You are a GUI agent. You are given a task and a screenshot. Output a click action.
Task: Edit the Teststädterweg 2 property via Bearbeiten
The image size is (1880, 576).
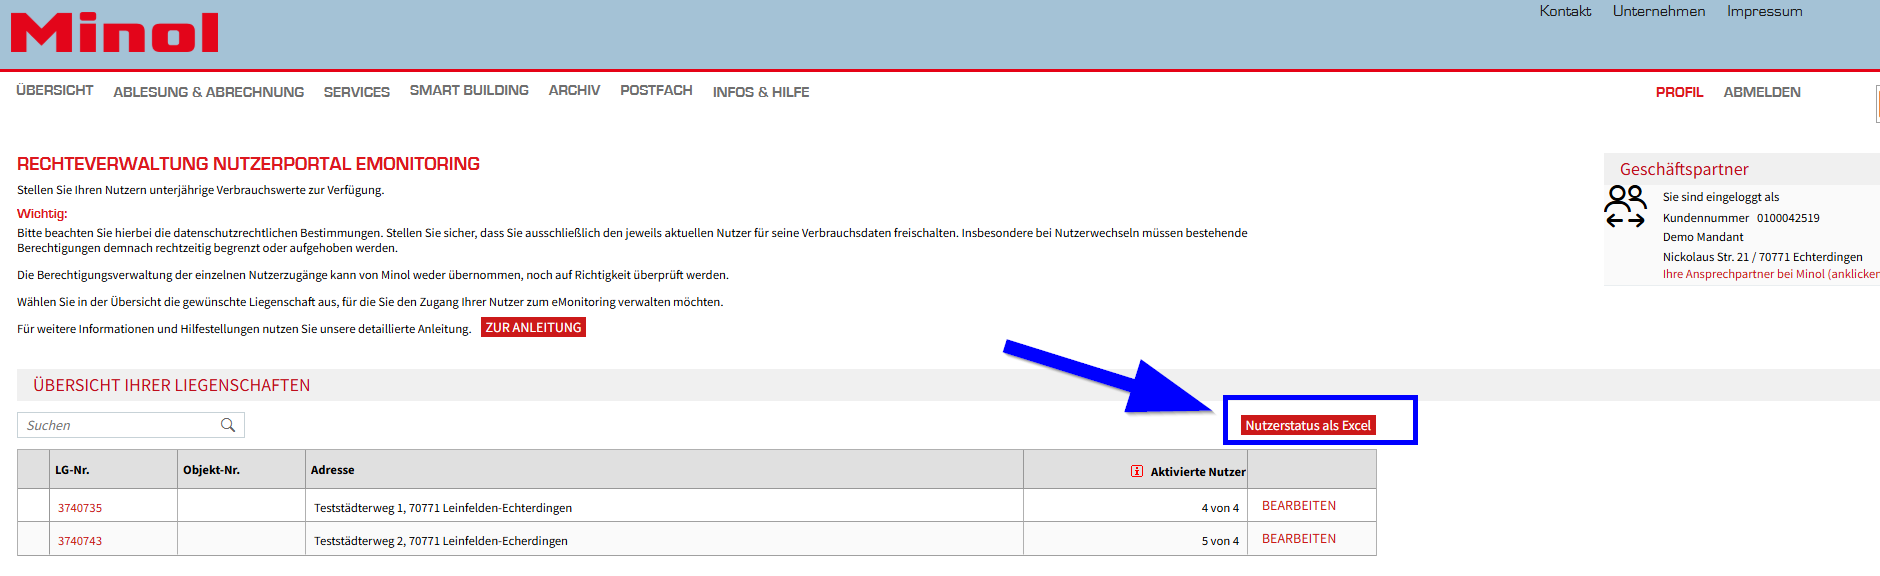point(1298,539)
